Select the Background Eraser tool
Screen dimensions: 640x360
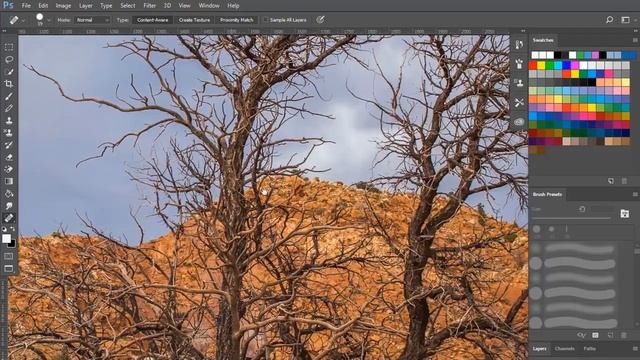click(x=9, y=169)
